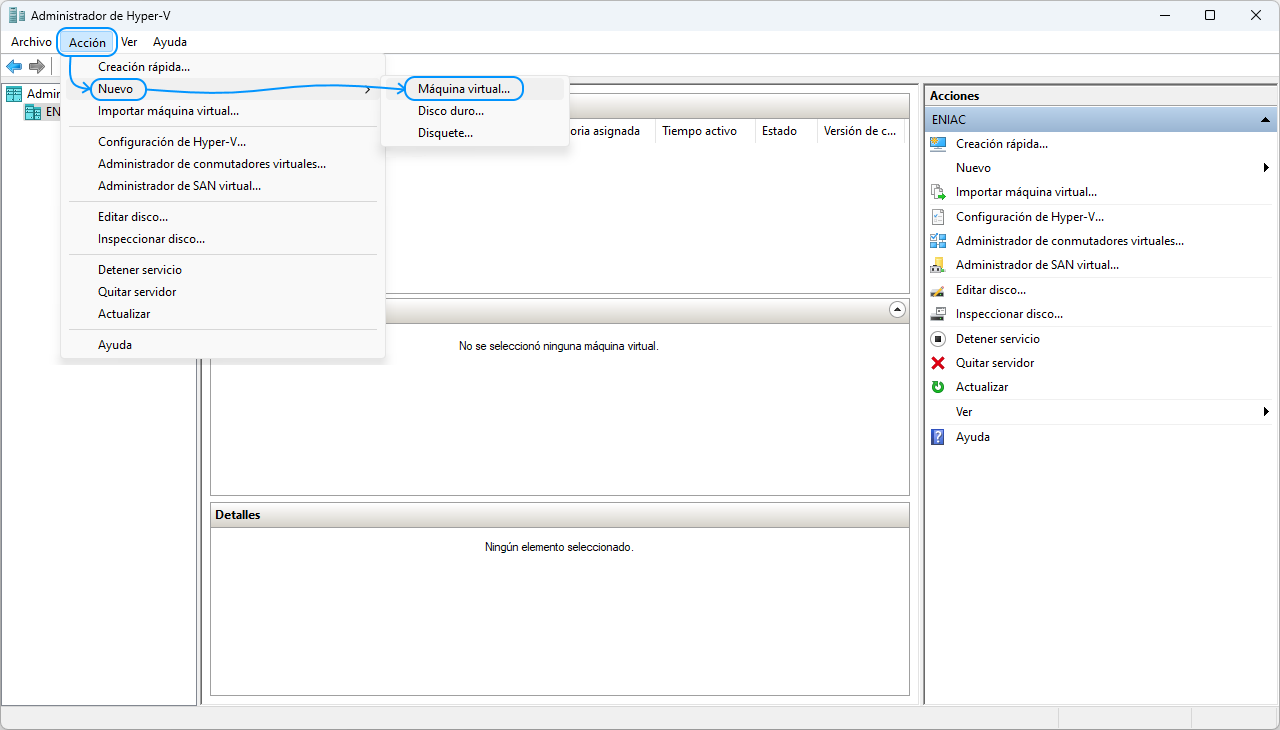Click Quitar servidor in the Acciones panel
This screenshot has width=1280, height=730.
click(995, 363)
